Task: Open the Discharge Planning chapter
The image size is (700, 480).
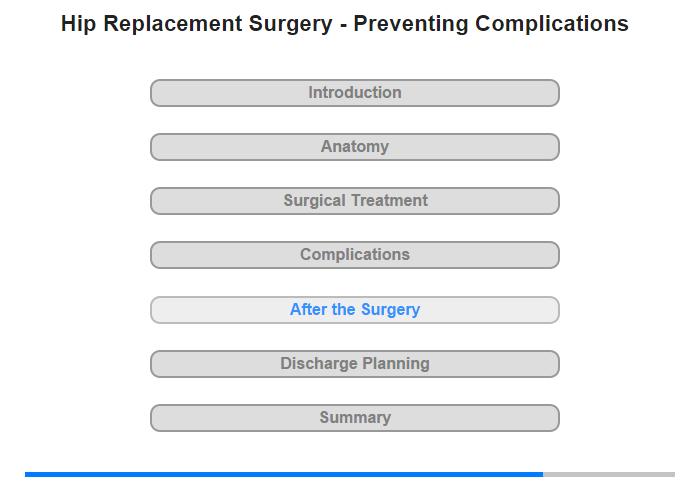Action: [x=355, y=364]
